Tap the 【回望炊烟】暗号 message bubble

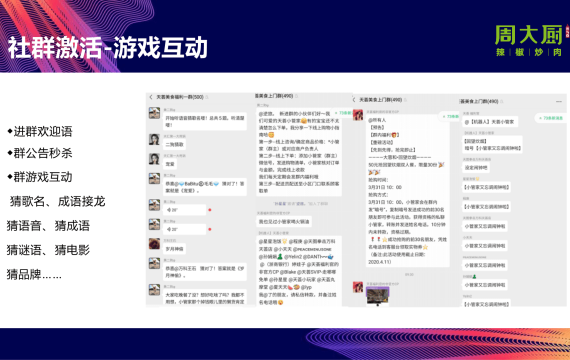click(x=493, y=144)
